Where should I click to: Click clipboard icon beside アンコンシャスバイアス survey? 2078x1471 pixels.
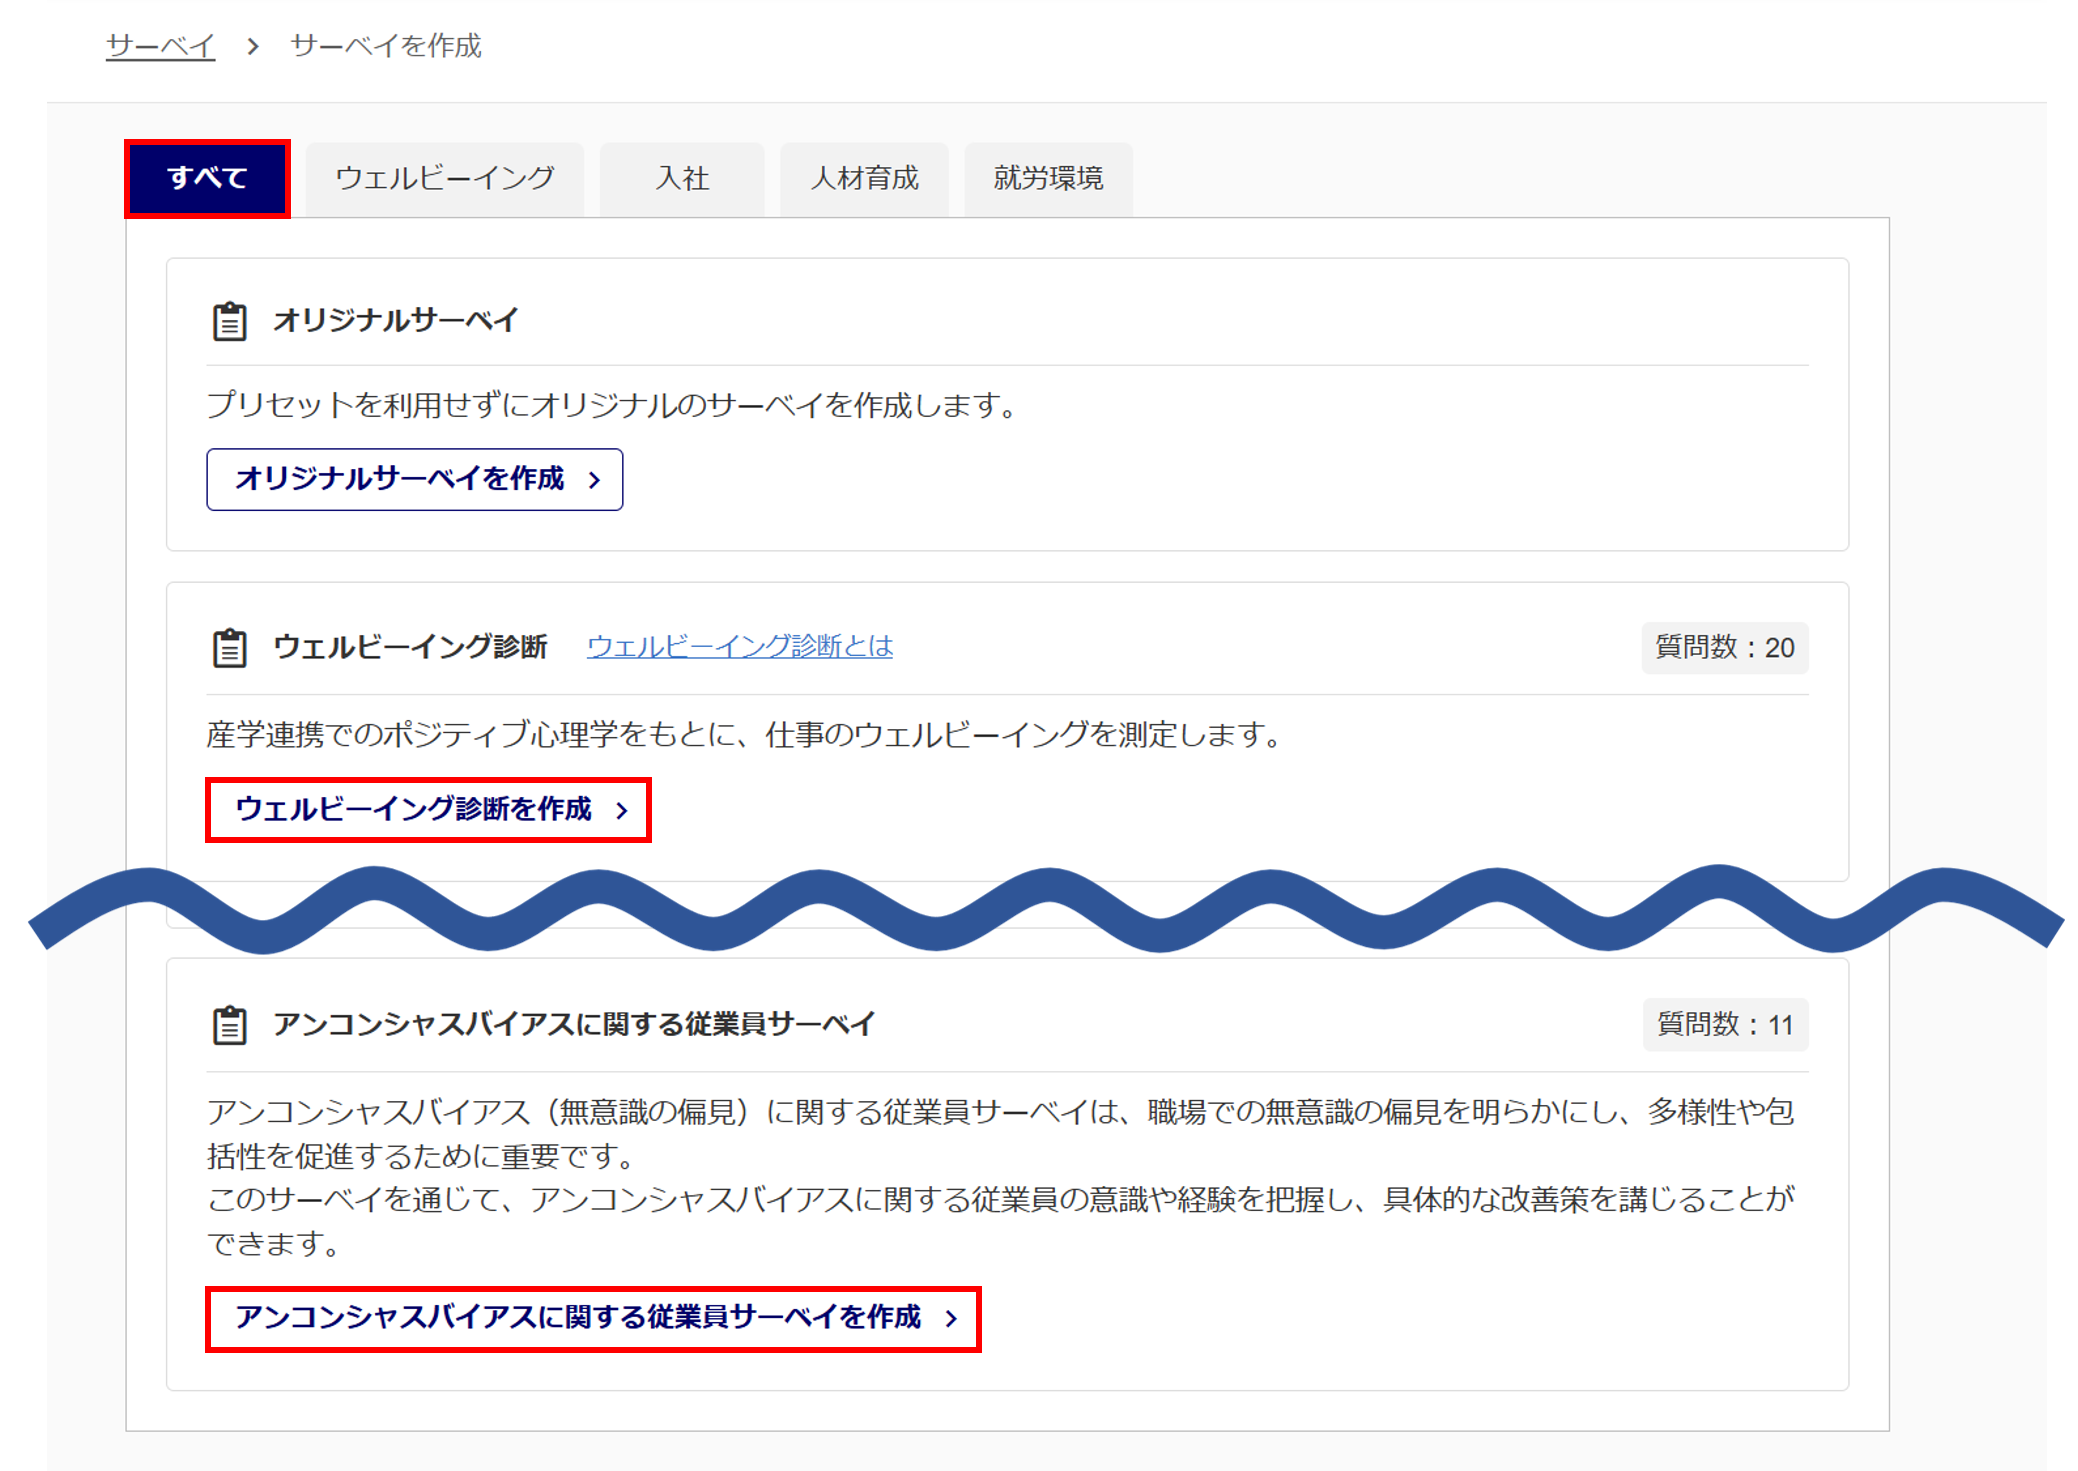coord(229,1025)
